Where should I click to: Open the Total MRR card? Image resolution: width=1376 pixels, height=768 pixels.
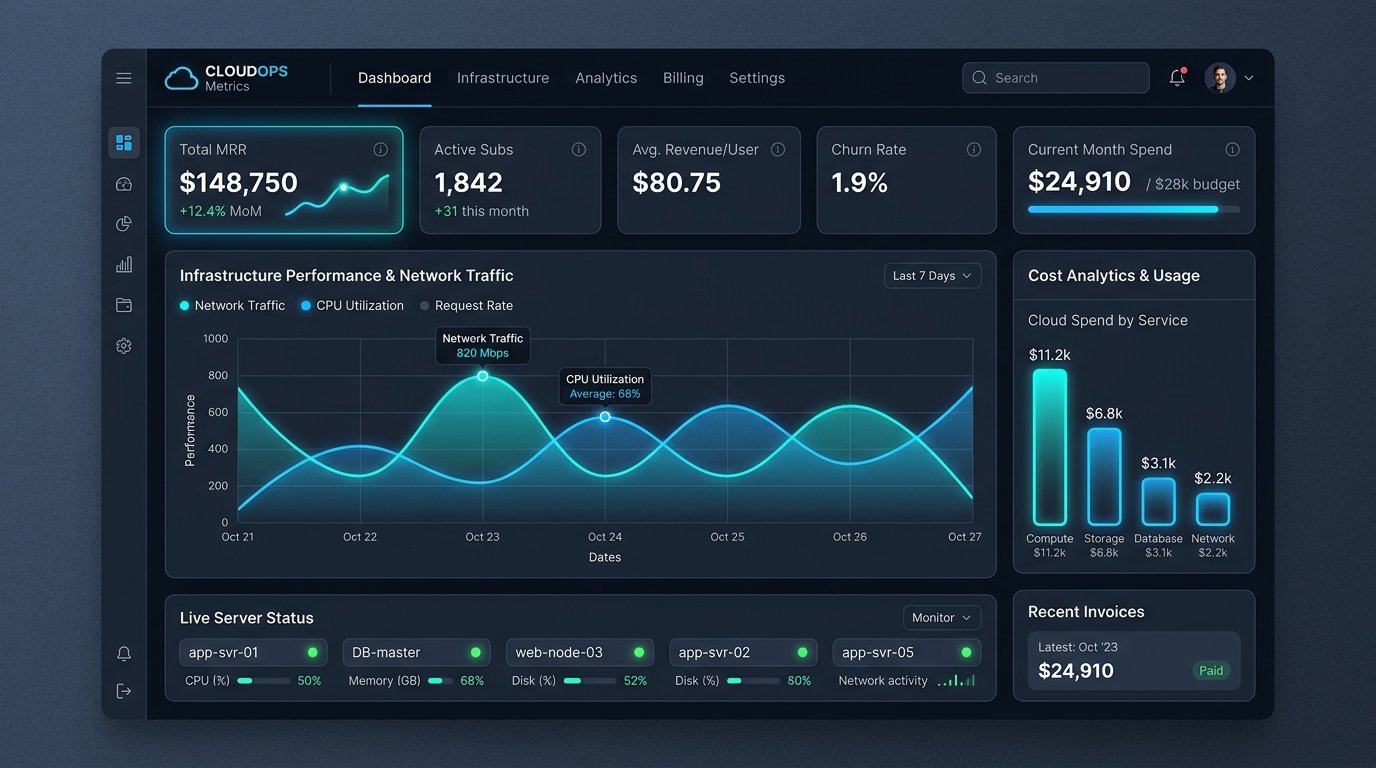284,180
